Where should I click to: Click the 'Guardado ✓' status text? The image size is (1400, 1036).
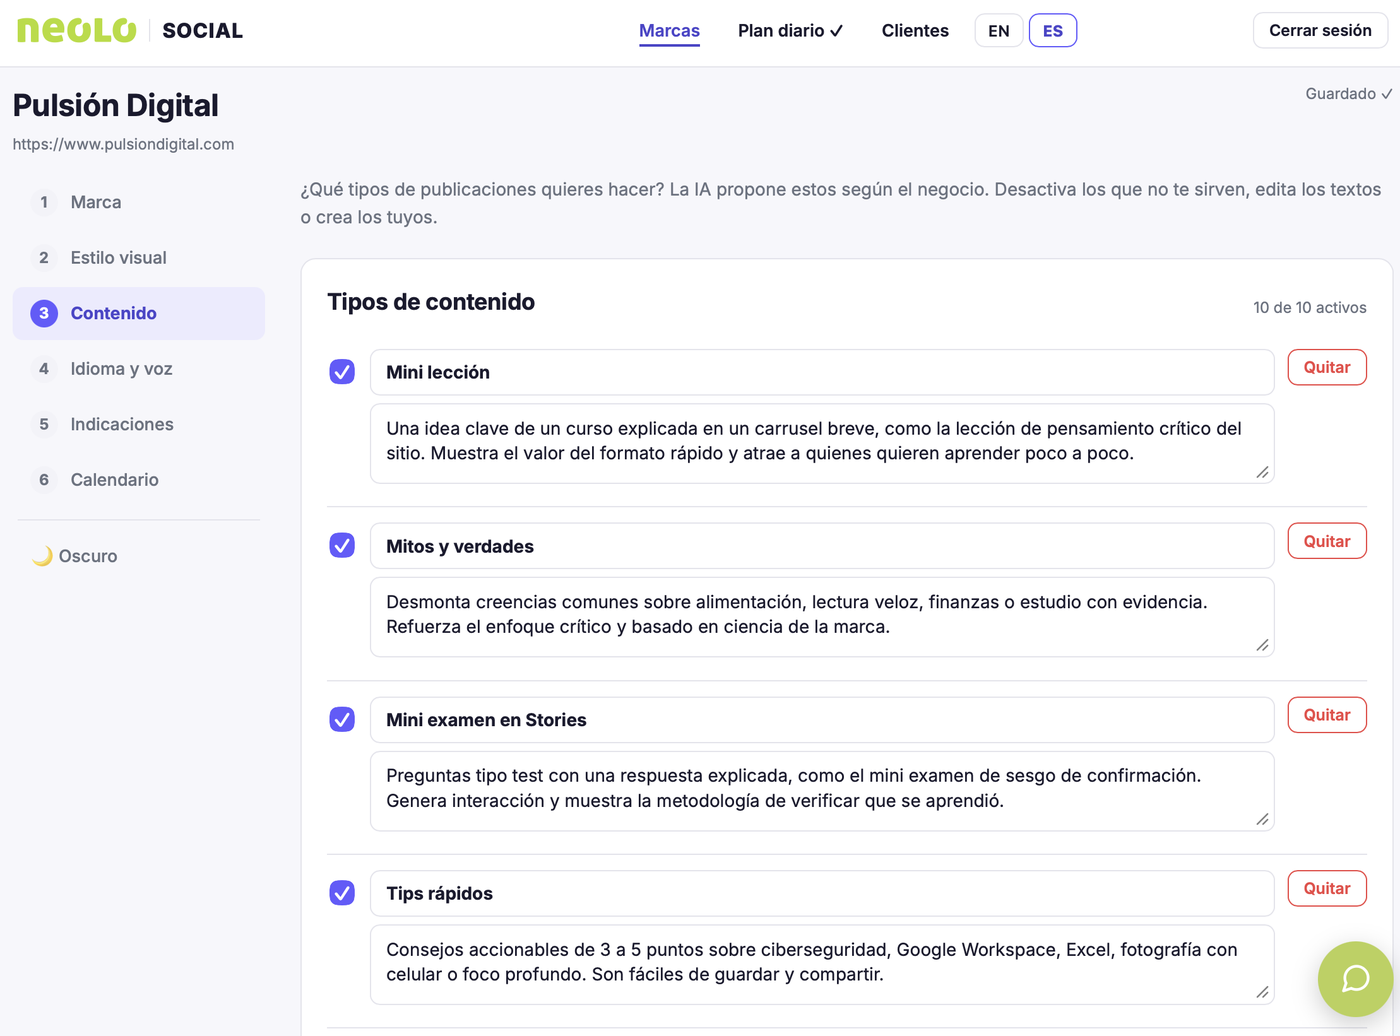[1349, 94]
